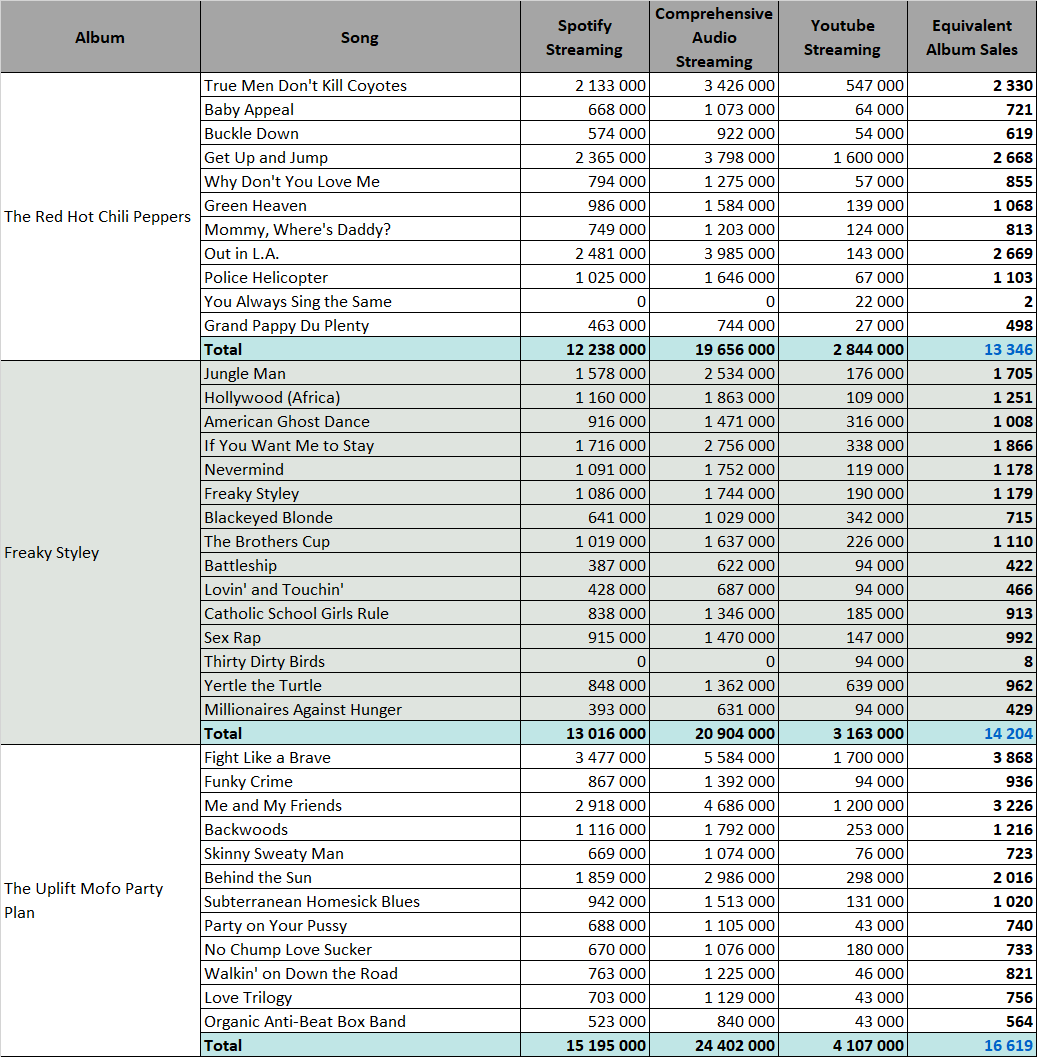Click the Baby Appeal song cell

(360, 109)
